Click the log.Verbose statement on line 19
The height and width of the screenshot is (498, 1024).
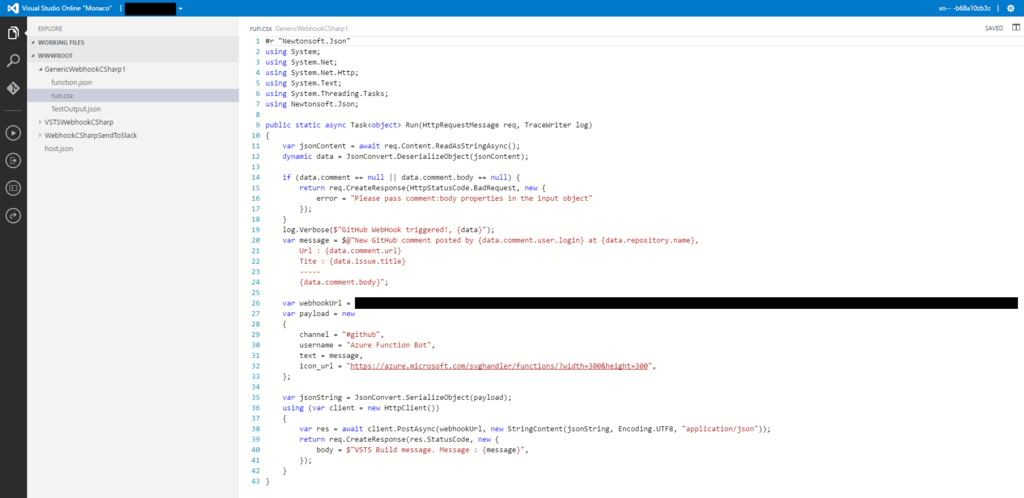[389, 229]
